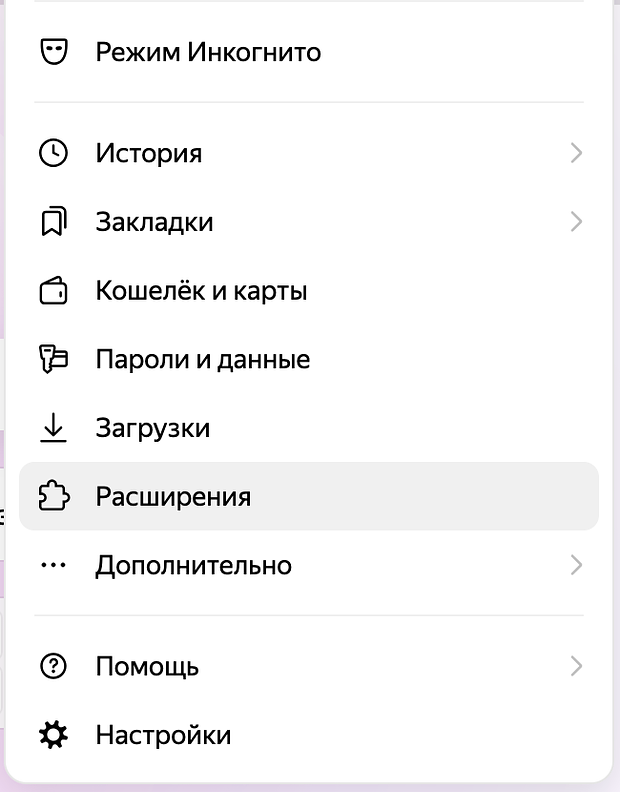Click the Help question mark icon

(x=53, y=666)
